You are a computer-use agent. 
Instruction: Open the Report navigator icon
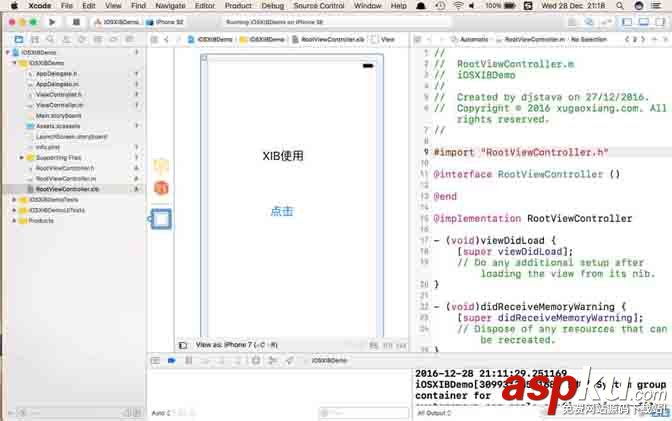[129, 39]
